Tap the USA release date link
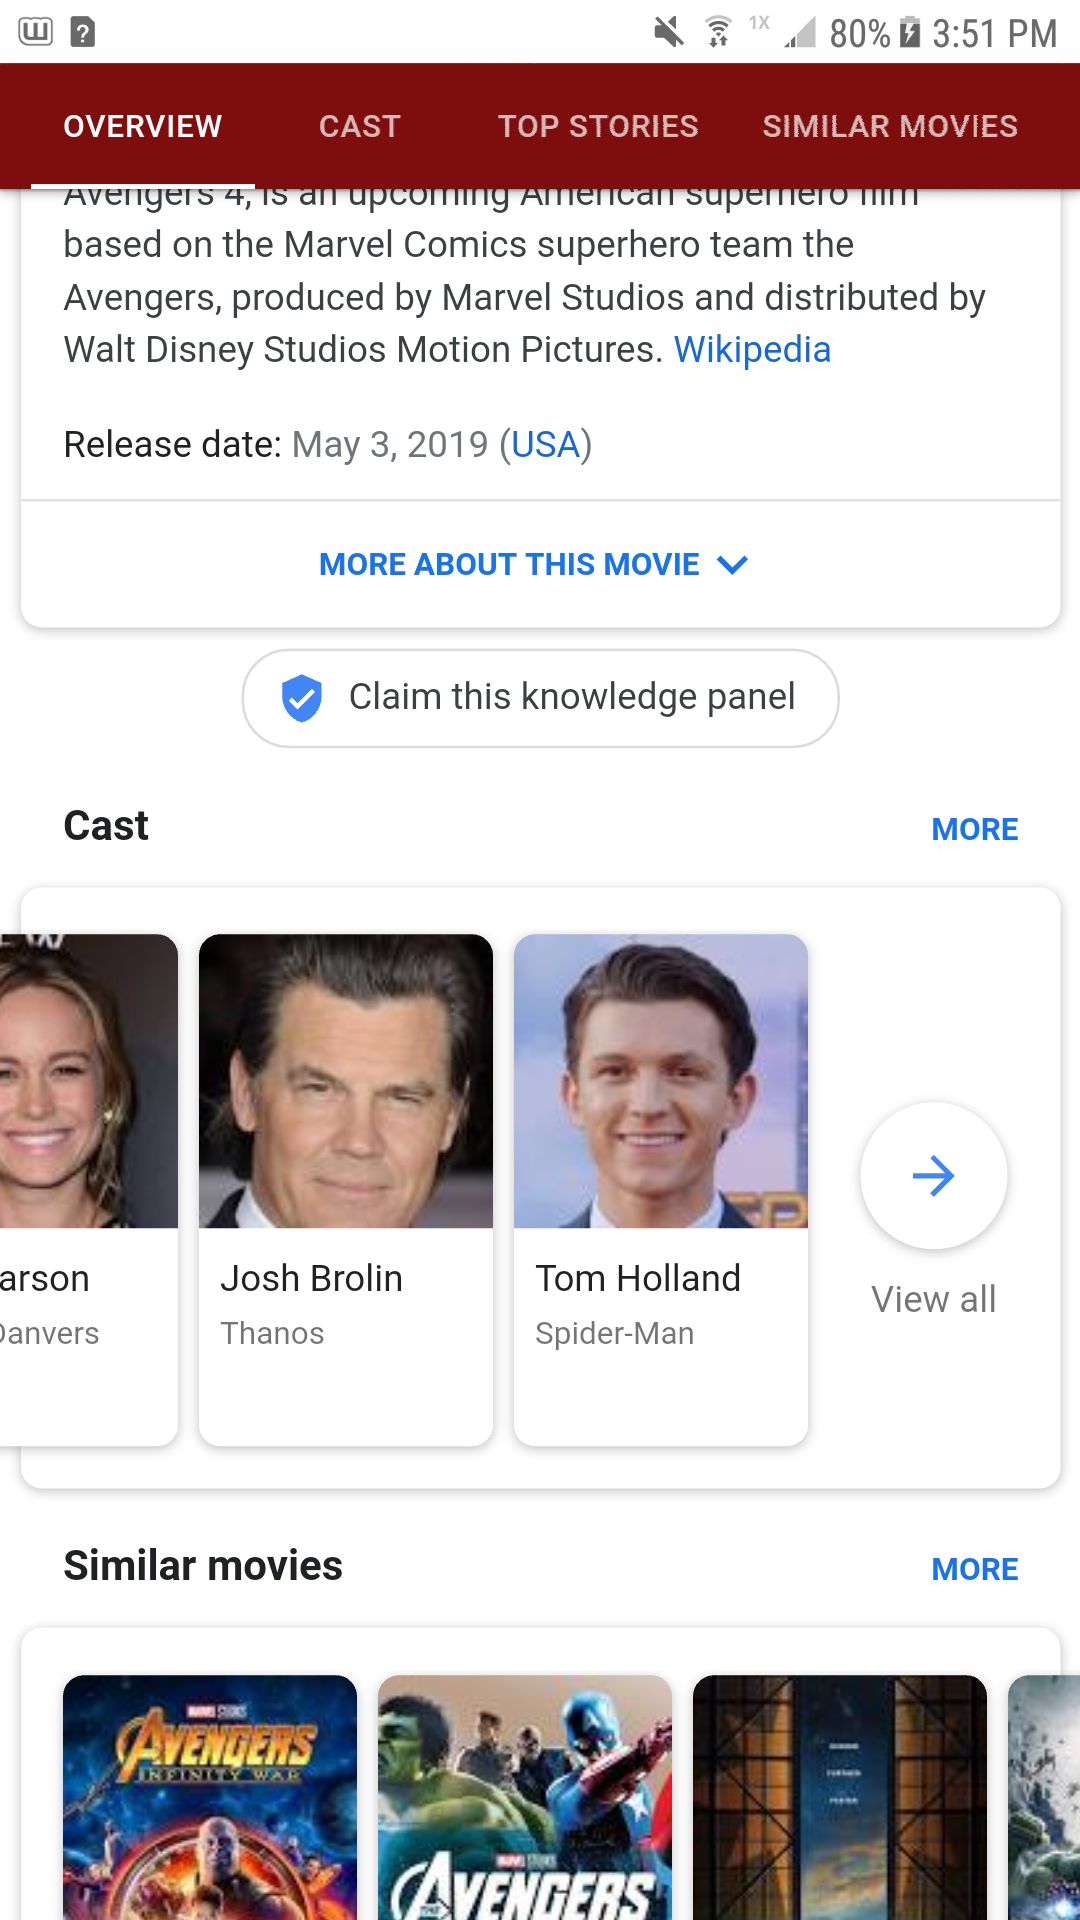Image resolution: width=1080 pixels, height=1920 pixels. click(545, 444)
